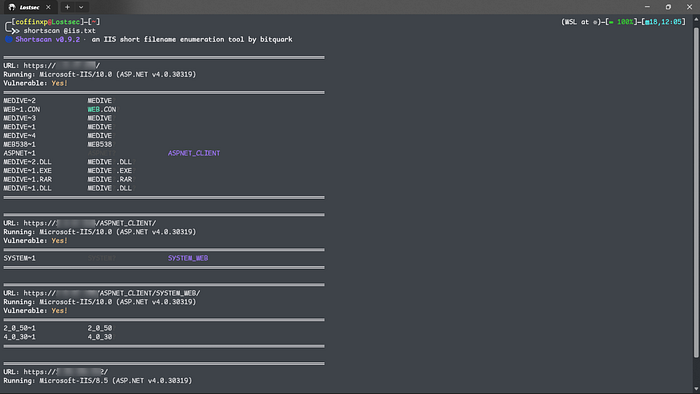
Task: Click 'ASPNET~1' short filename entry
Action: tap(20, 153)
